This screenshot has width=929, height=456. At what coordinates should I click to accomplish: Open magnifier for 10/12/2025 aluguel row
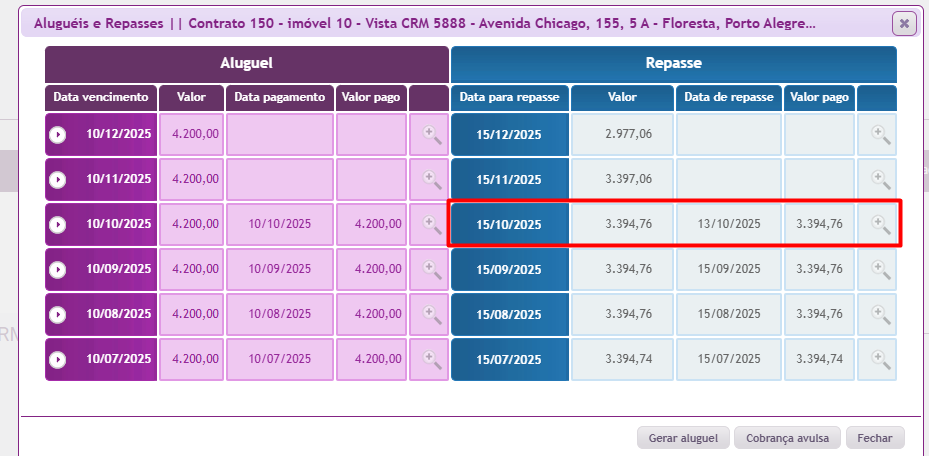point(431,134)
